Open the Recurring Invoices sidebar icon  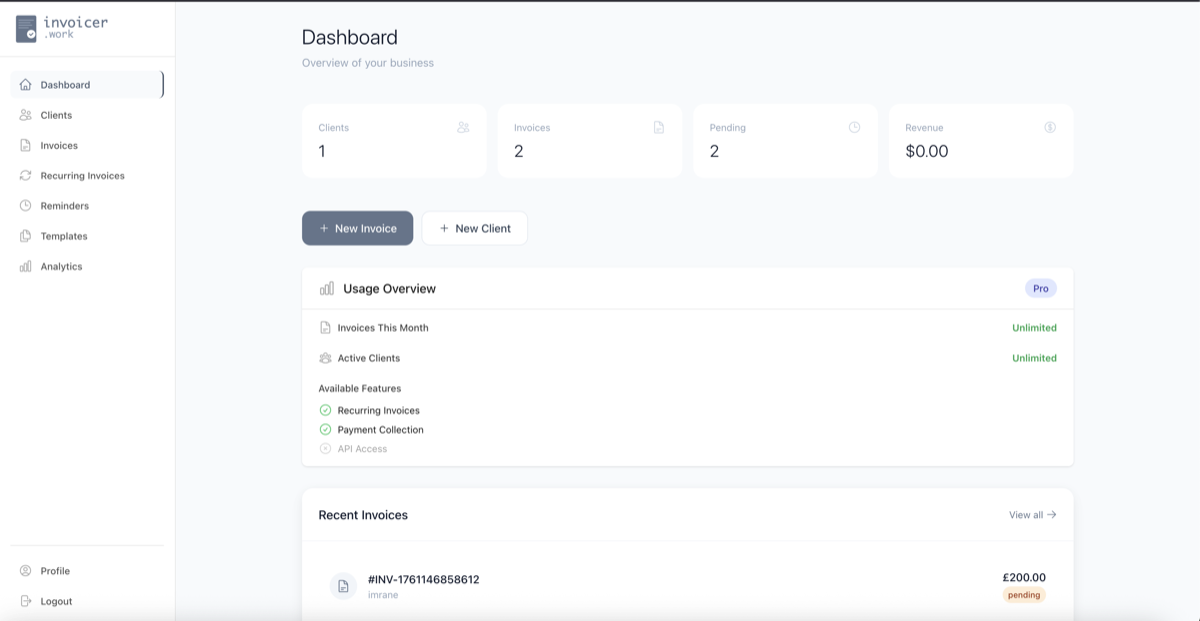coord(24,175)
